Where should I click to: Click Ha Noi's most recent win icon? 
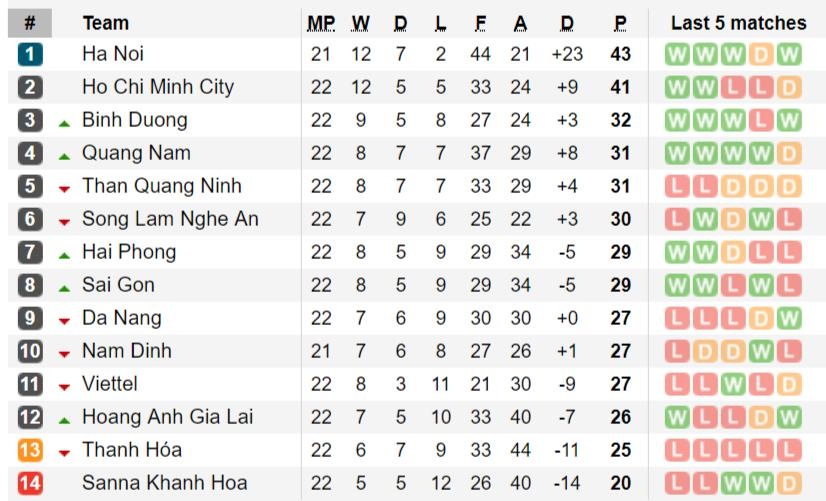pos(789,54)
